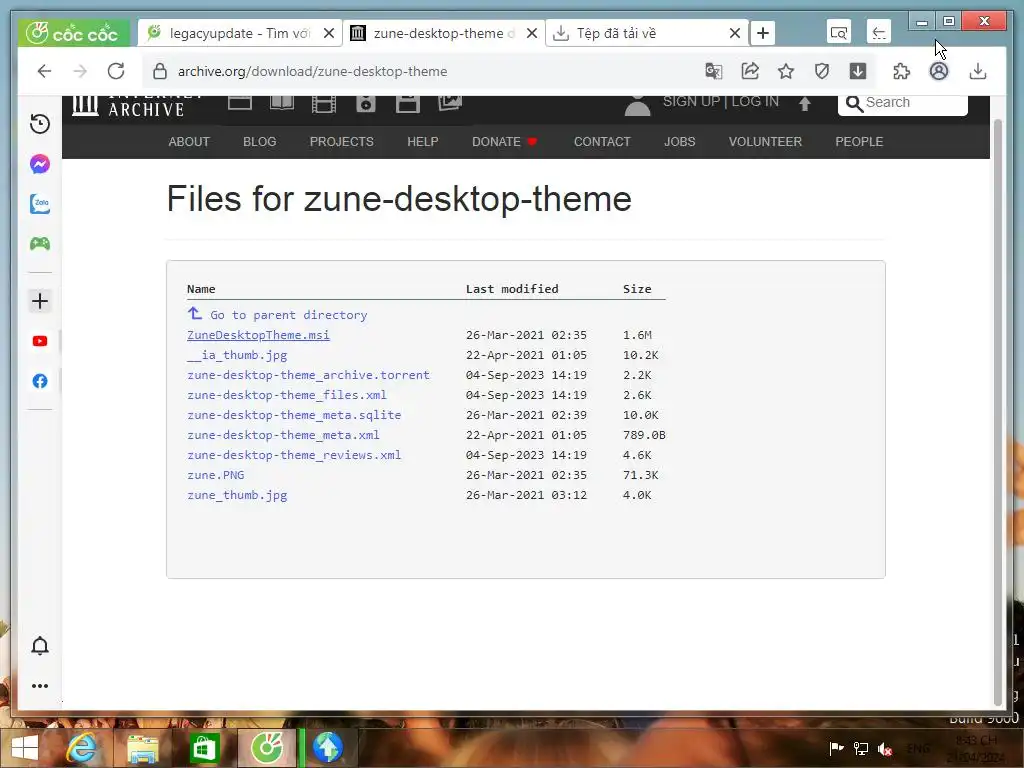The height and width of the screenshot is (768, 1024).
Task: Open the extensions puzzle icon
Action: coord(902,71)
